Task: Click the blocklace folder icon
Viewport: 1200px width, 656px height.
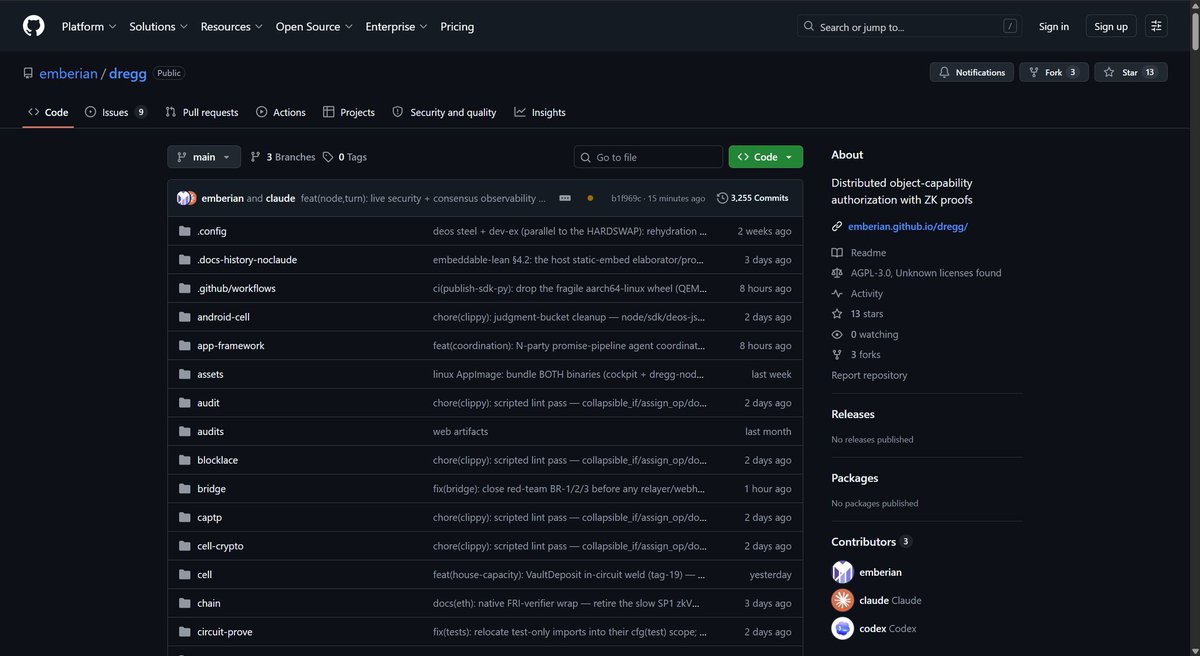Action: [184, 460]
